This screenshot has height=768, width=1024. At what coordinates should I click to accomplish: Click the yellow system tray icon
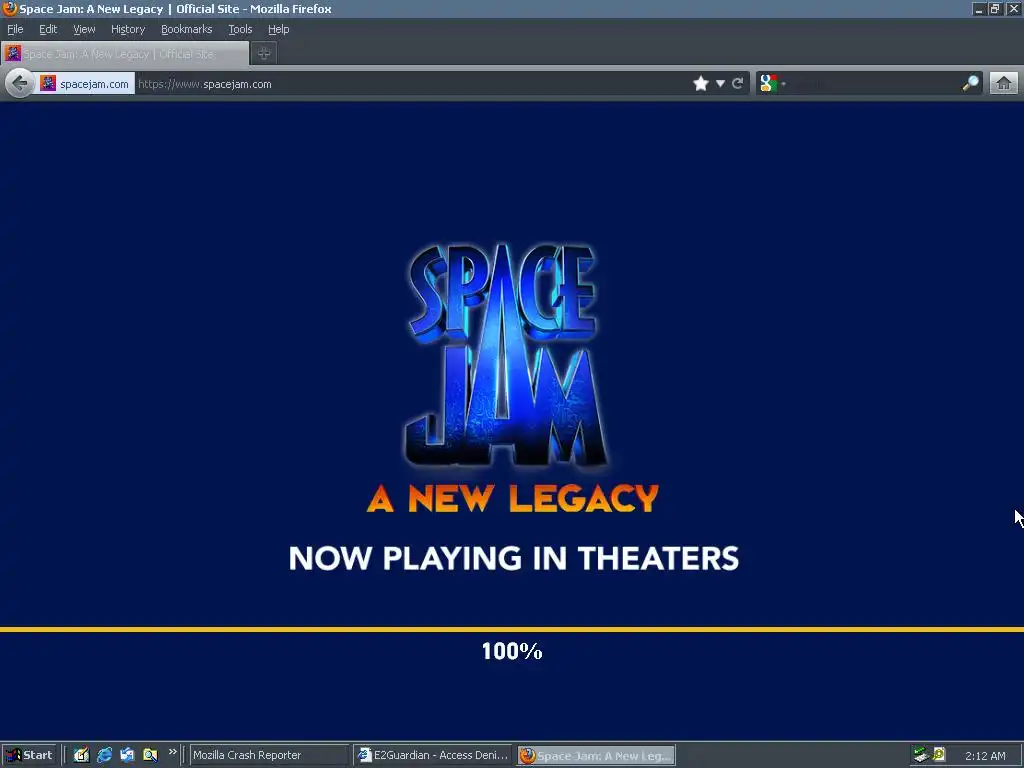pyautogui.click(x=940, y=754)
